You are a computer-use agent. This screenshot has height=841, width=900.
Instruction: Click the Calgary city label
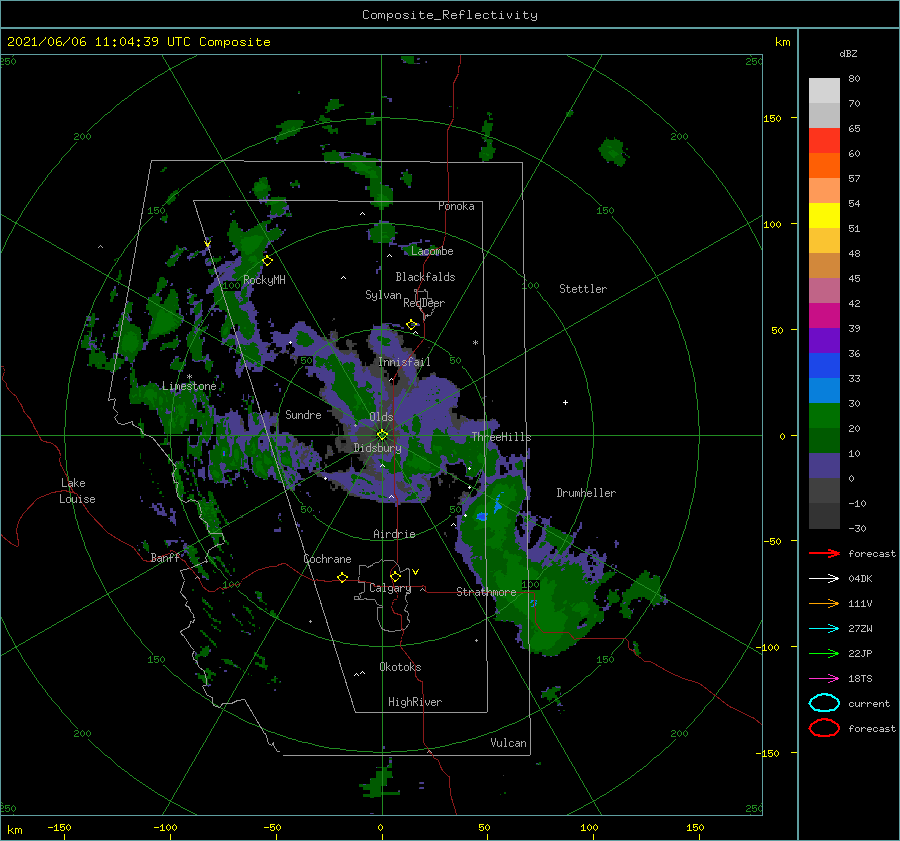(x=390, y=588)
